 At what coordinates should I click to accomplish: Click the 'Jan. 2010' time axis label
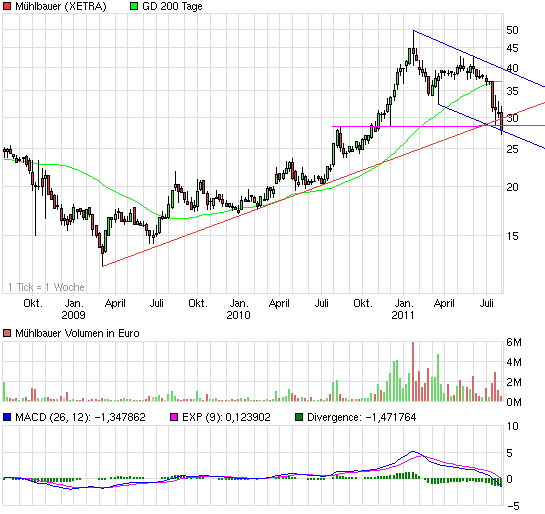[x=238, y=309]
